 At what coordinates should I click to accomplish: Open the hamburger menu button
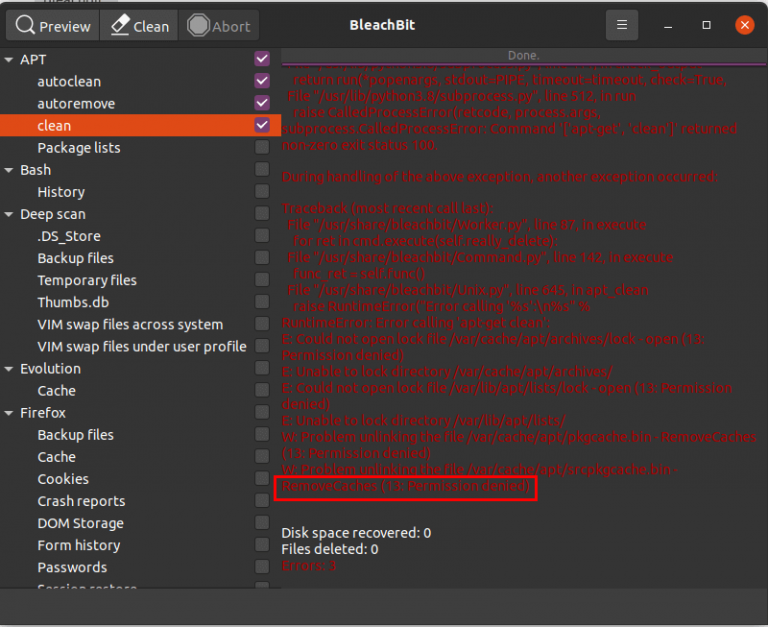click(x=622, y=25)
